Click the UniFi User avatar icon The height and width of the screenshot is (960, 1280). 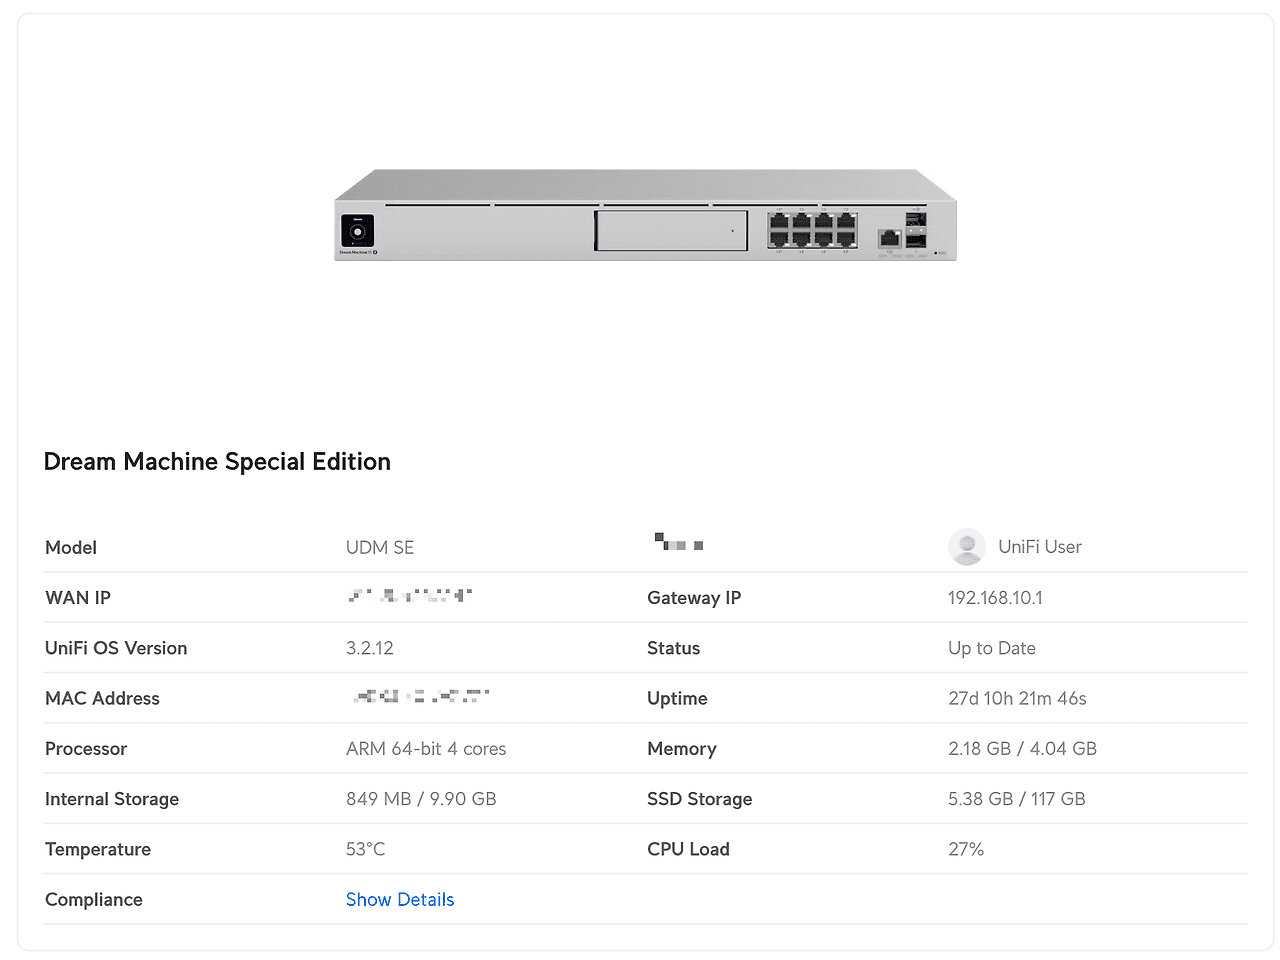point(966,547)
